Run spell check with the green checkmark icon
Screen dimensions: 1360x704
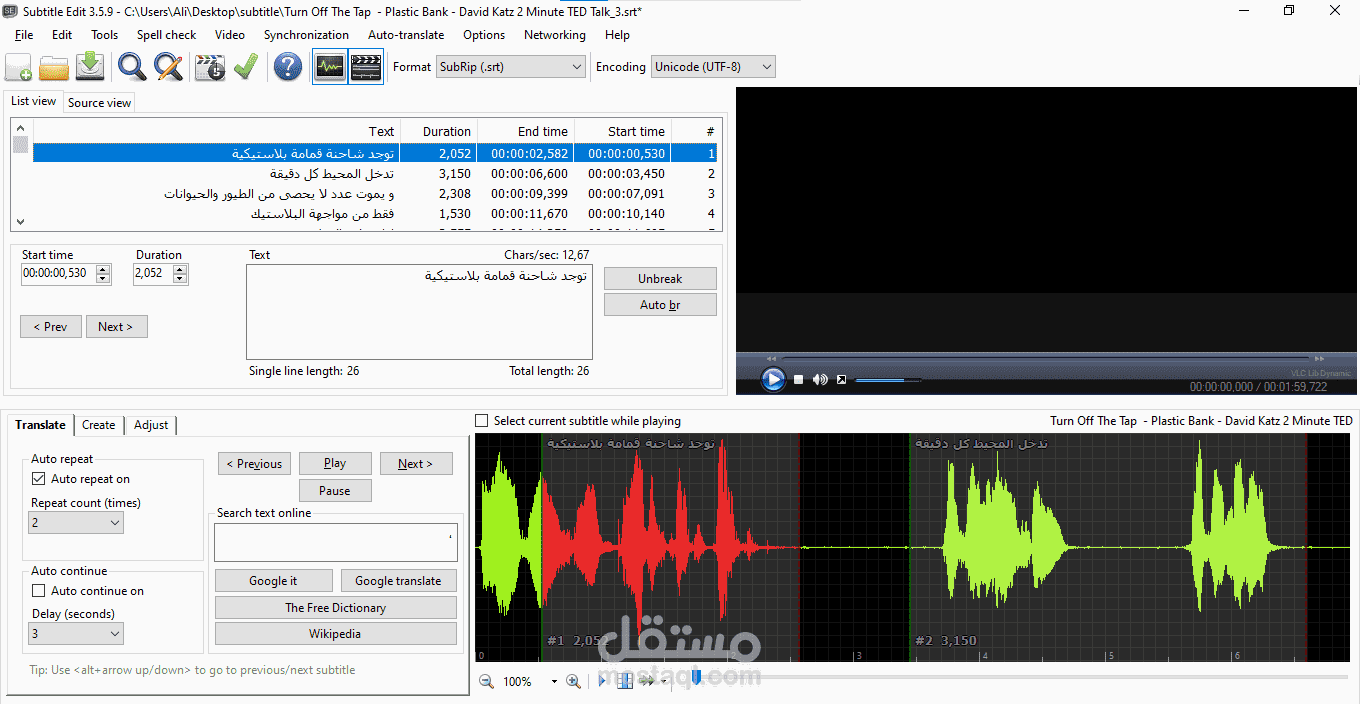246,67
